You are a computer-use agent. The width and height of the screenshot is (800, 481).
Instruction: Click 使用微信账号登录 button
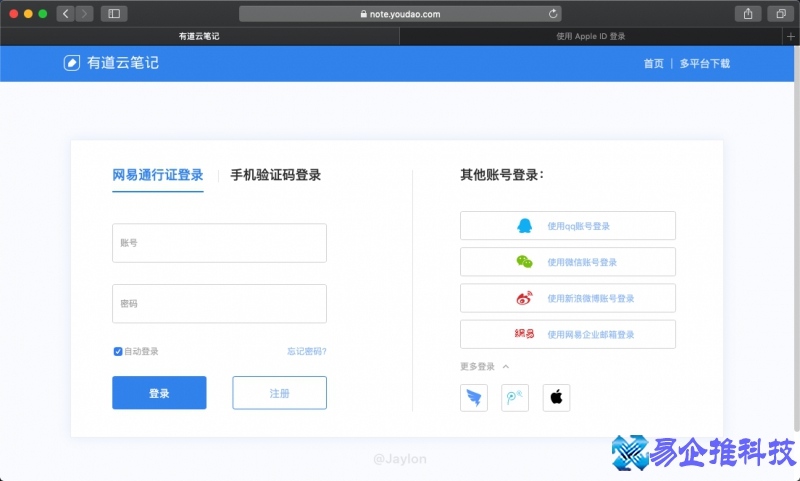[x=568, y=262]
